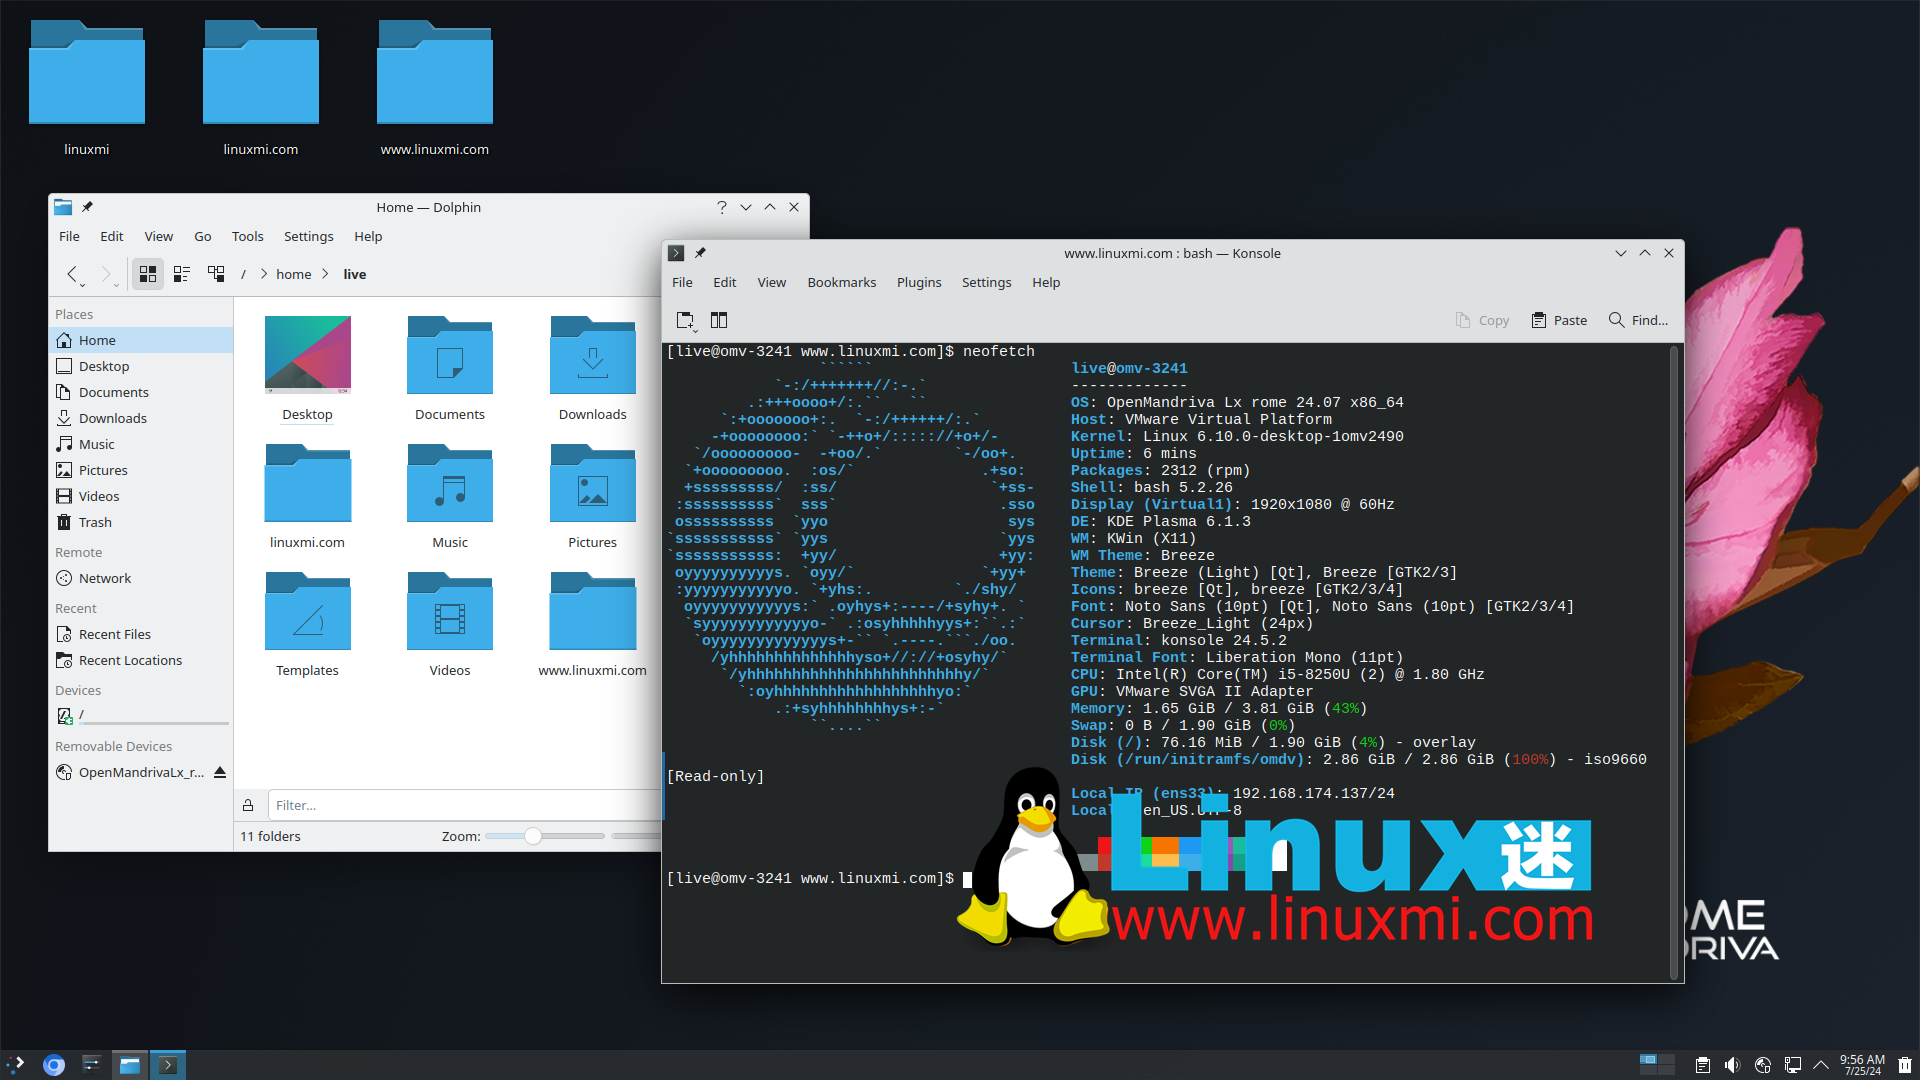Image resolution: width=1920 pixels, height=1080 pixels.
Task: Eject the OpenMandrivaLx removable device
Action: (x=220, y=772)
